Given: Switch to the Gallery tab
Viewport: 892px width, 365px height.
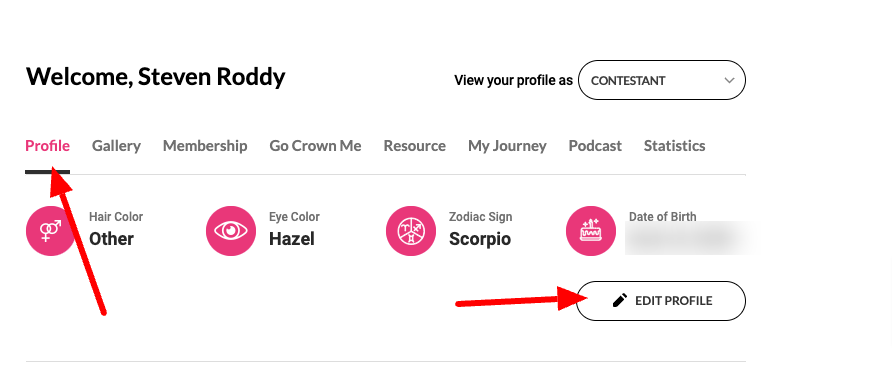Looking at the screenshot, I should [116, 146].
